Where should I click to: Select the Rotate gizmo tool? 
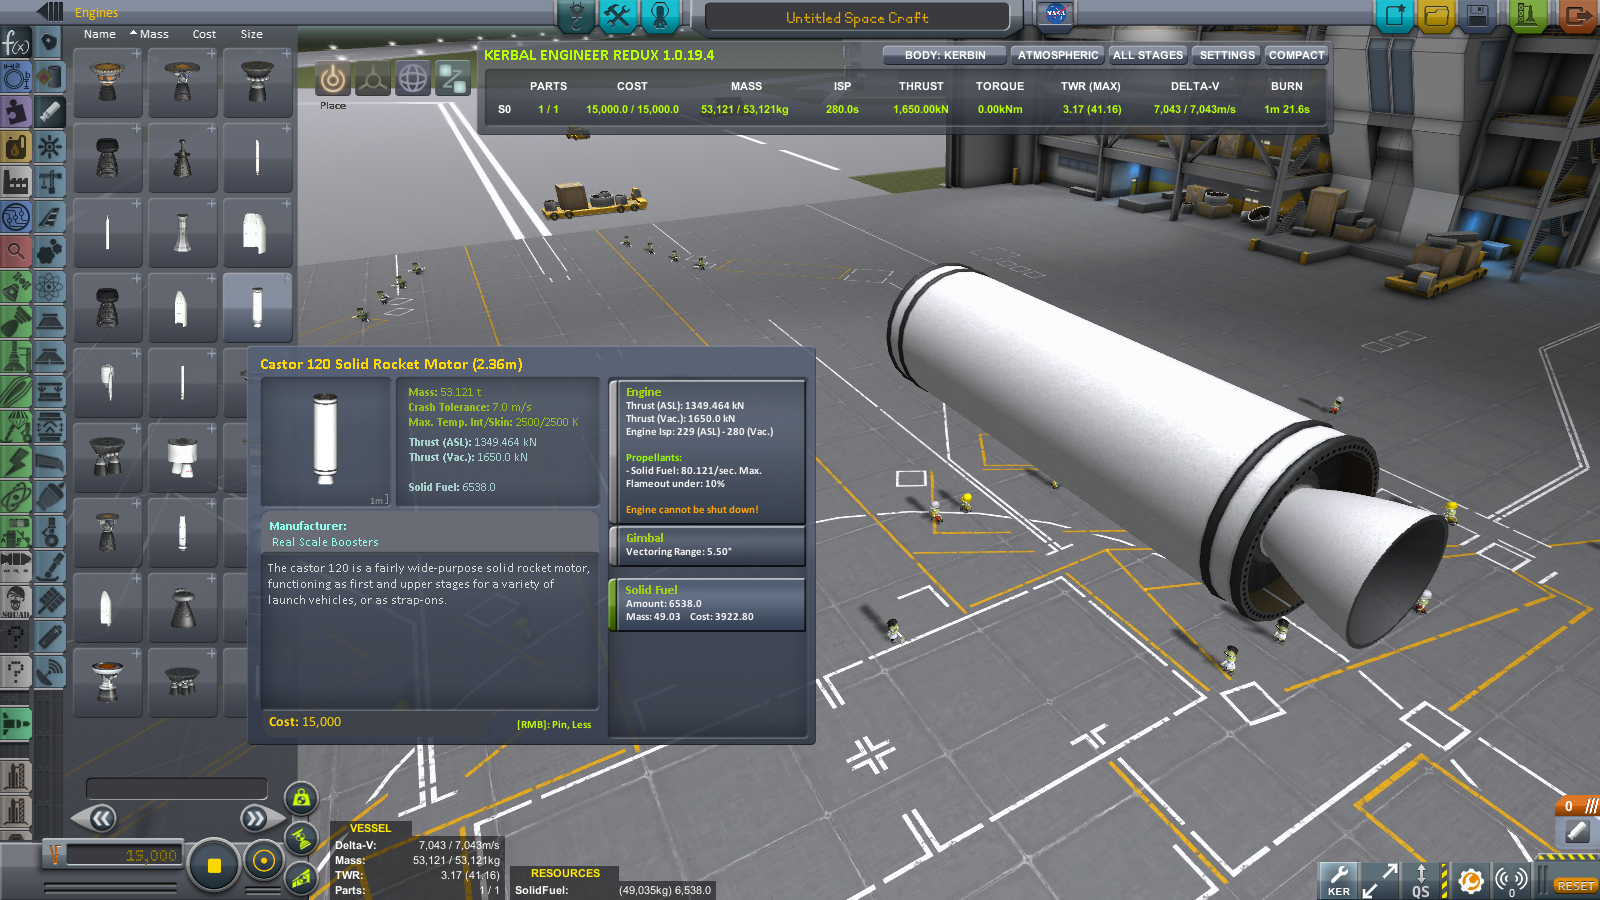pos(413,78)
